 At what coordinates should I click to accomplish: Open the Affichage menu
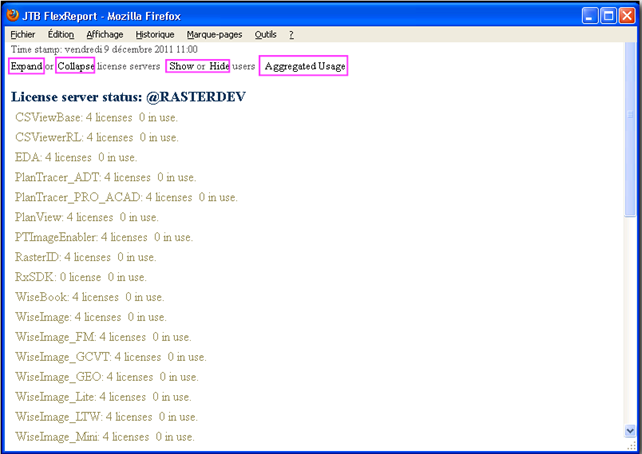pyautogui.click(x=105, y=35)
